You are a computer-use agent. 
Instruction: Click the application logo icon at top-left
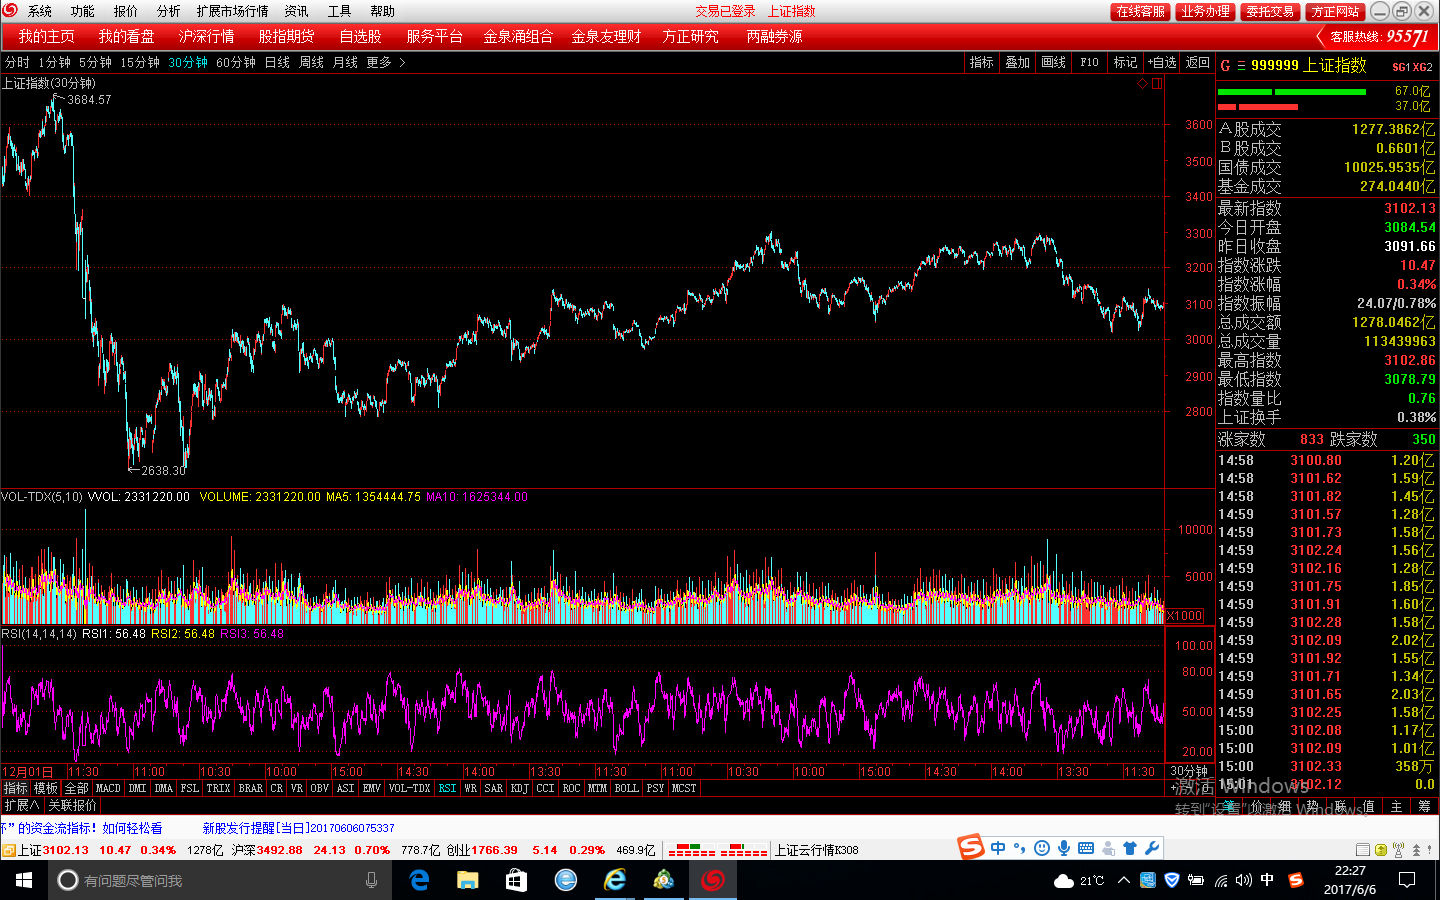coord(10,10)
